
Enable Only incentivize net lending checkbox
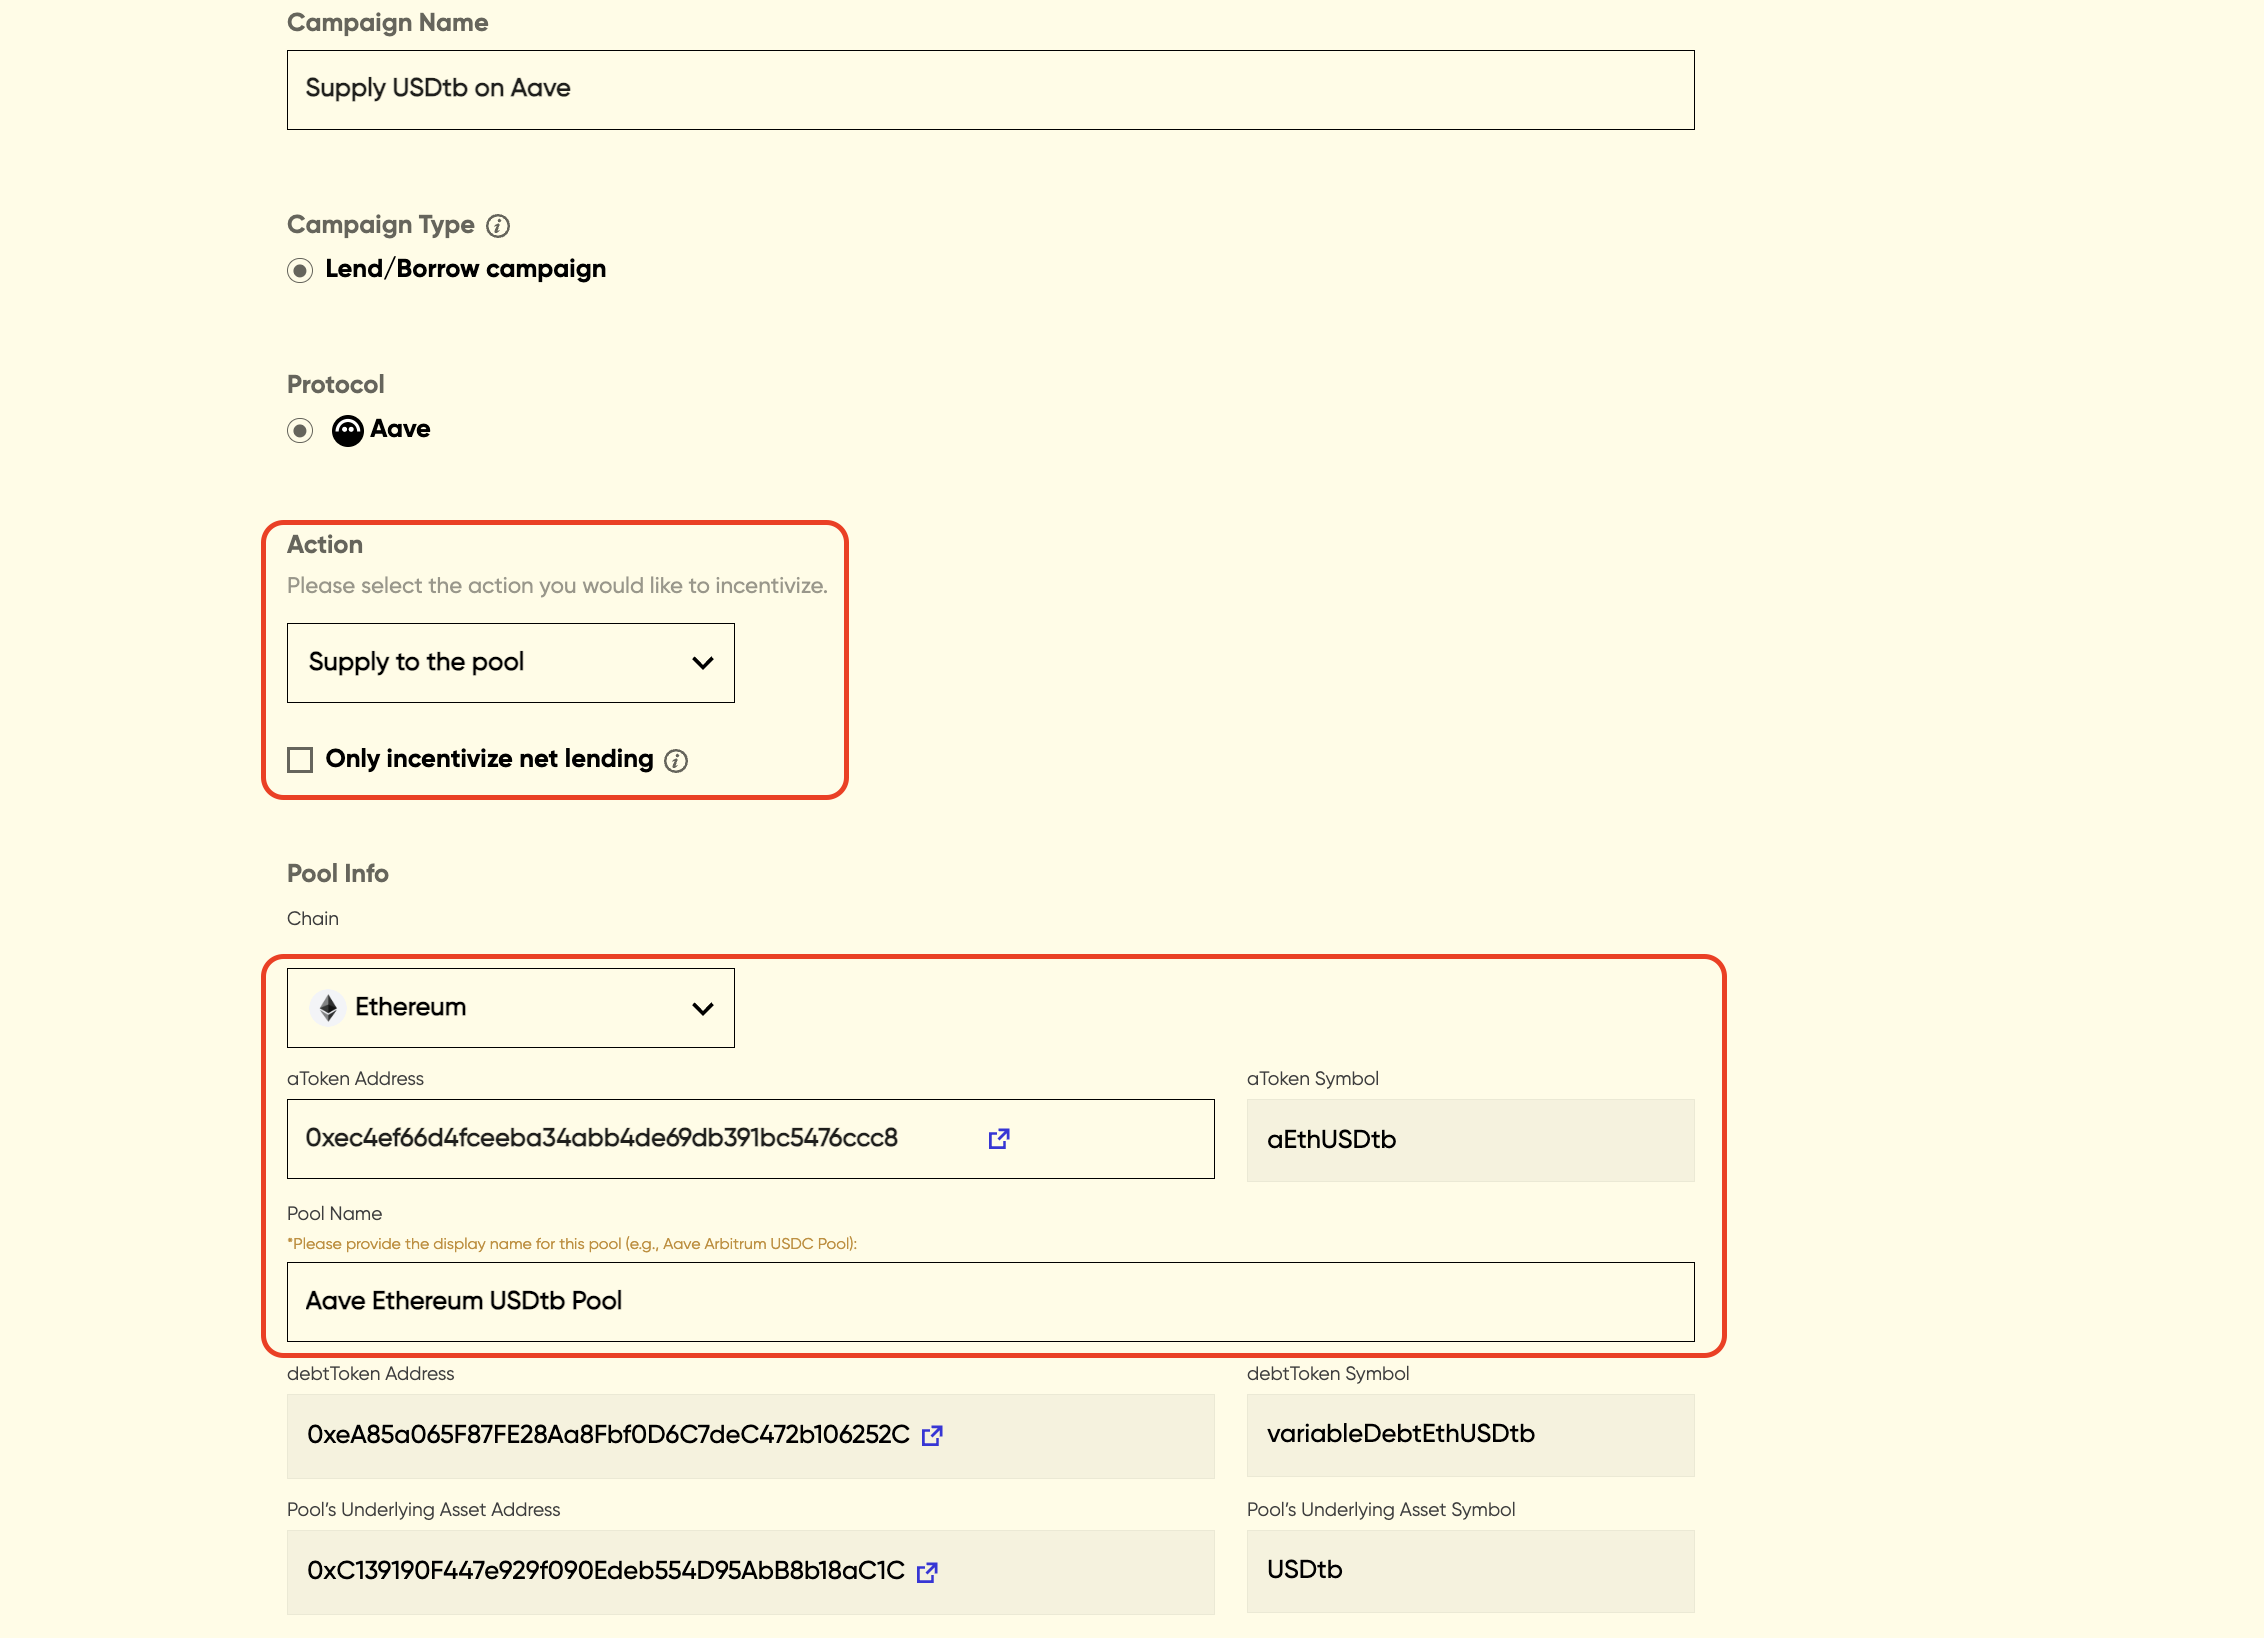pyautogui.click(x=300, y=760)
